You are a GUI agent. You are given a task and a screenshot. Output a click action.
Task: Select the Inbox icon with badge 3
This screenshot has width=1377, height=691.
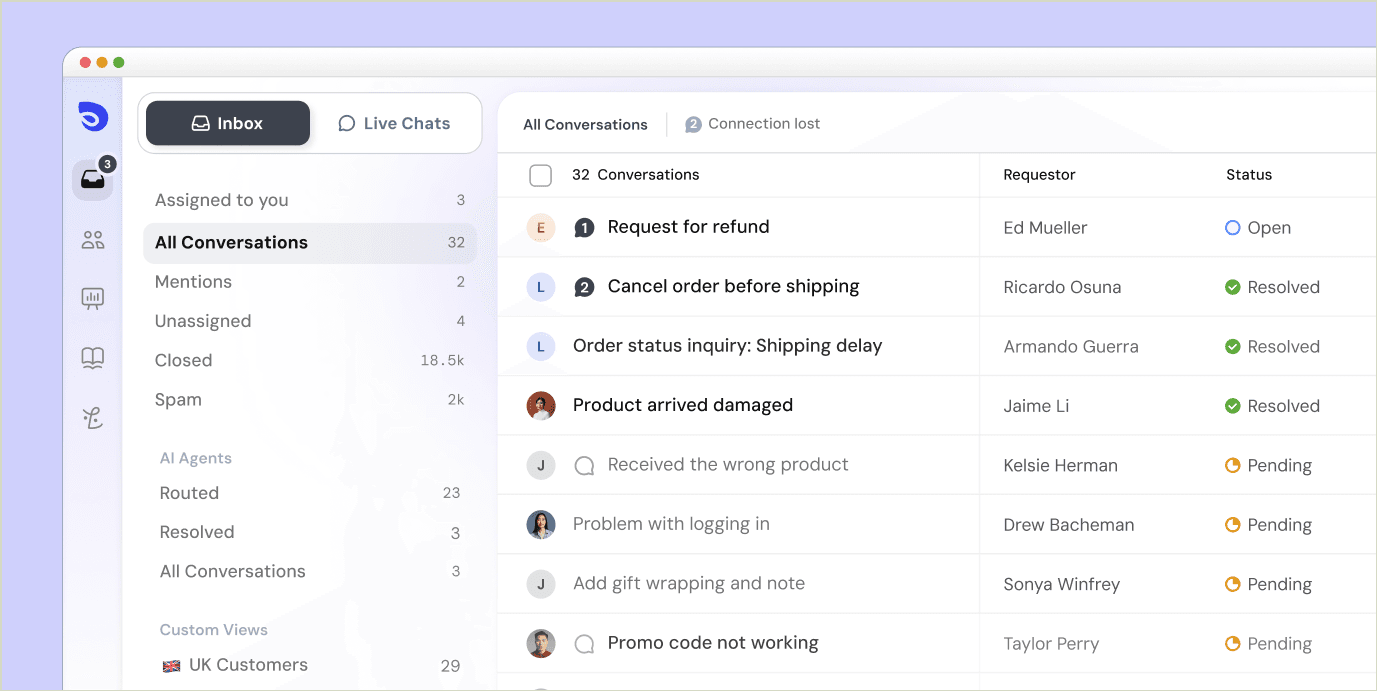click(92, 179)
